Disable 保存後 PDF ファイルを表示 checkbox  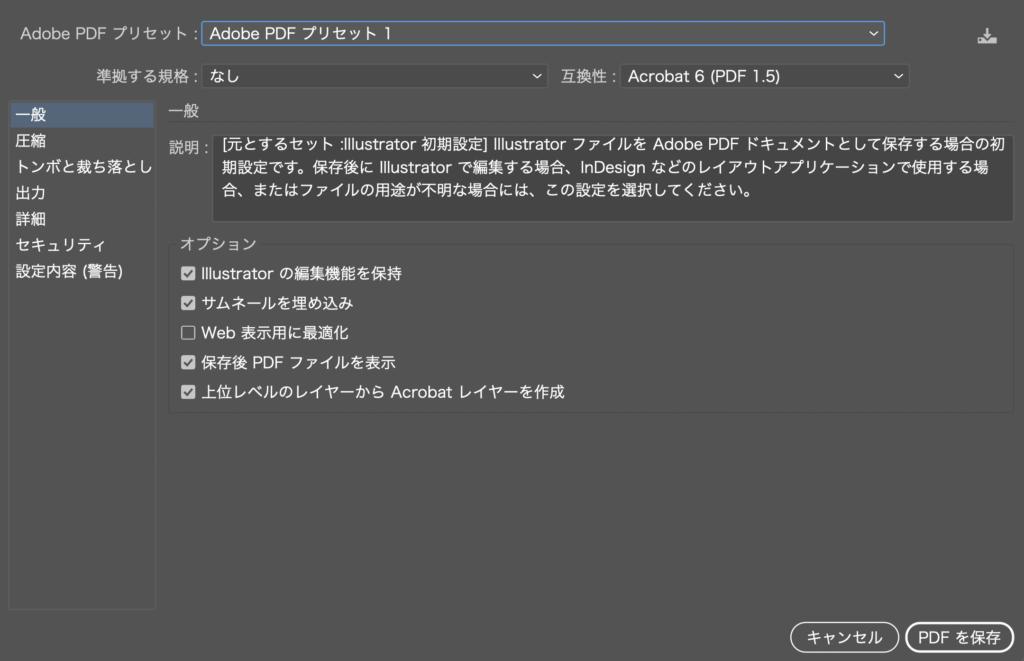click(x=188, y=363)
